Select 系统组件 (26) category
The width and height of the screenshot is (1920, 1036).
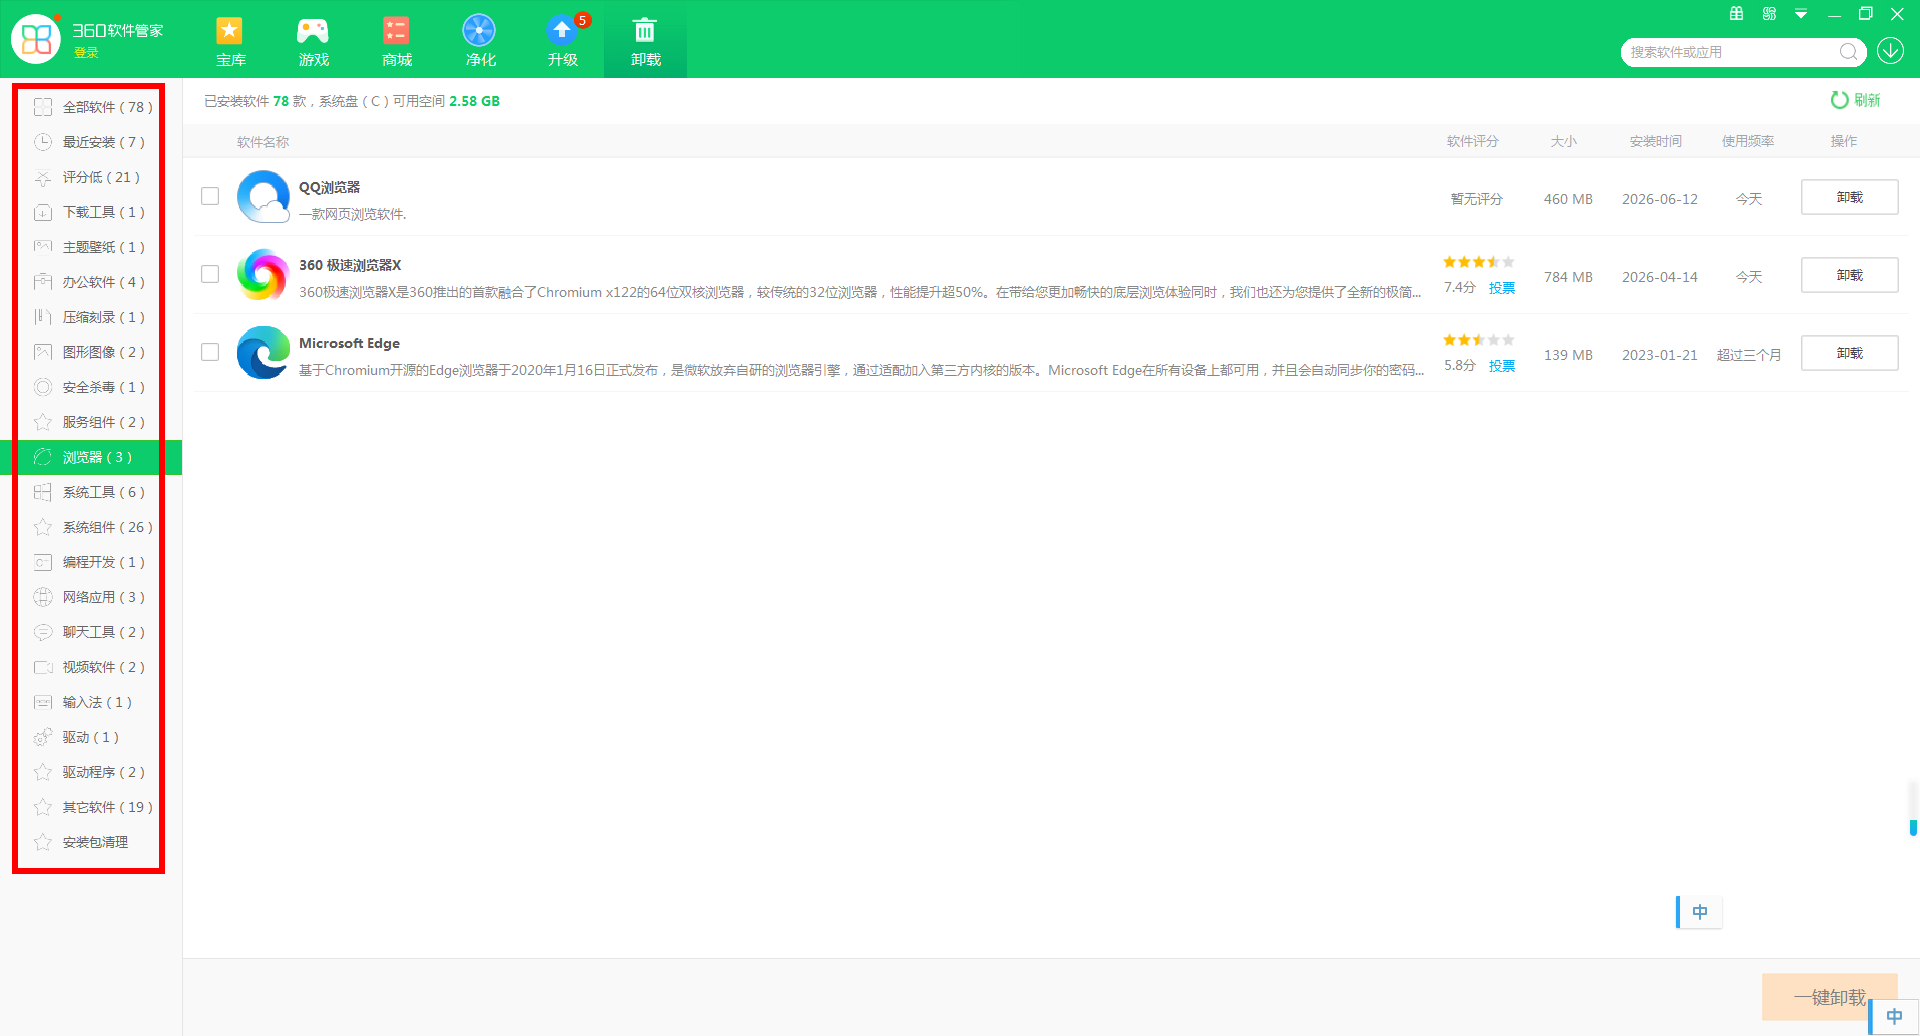[91, 527]
